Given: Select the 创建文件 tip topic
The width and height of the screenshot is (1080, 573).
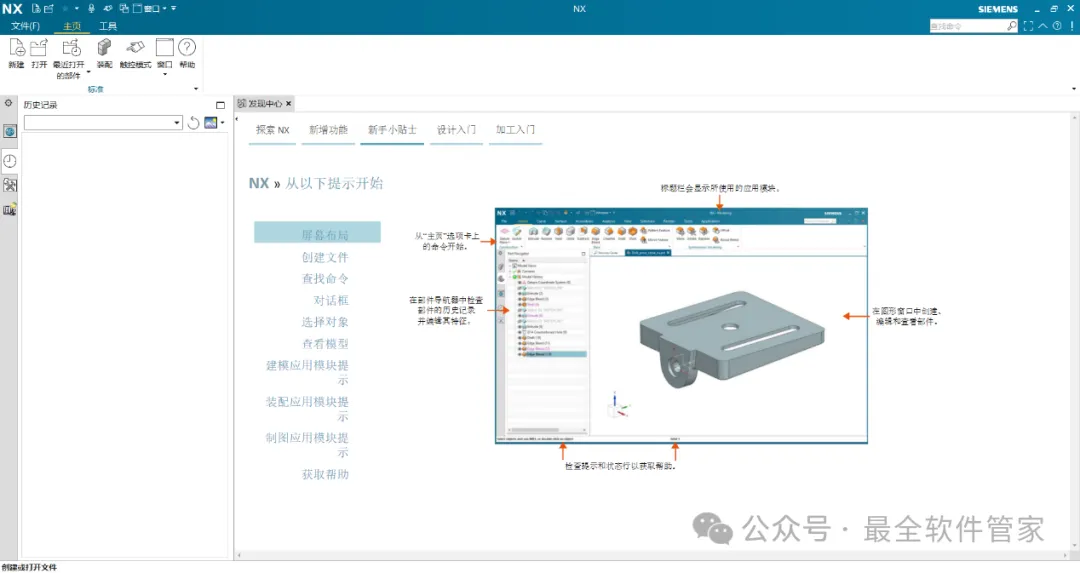Looking at the screenshot, I should (325, 258).
